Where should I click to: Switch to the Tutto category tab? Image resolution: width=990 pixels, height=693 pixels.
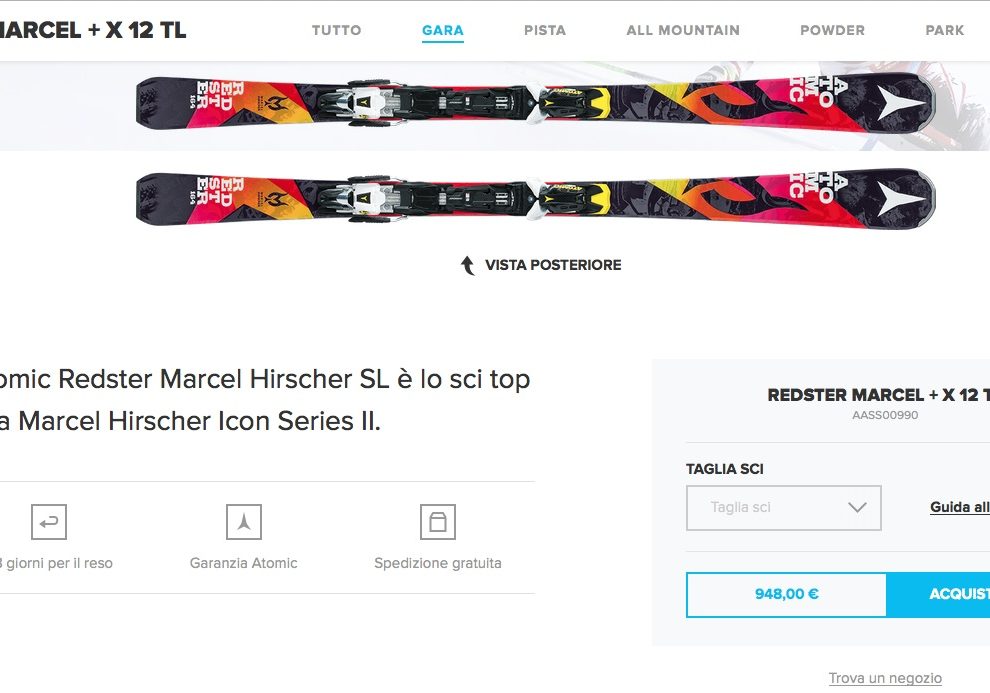tap(337, 30)
